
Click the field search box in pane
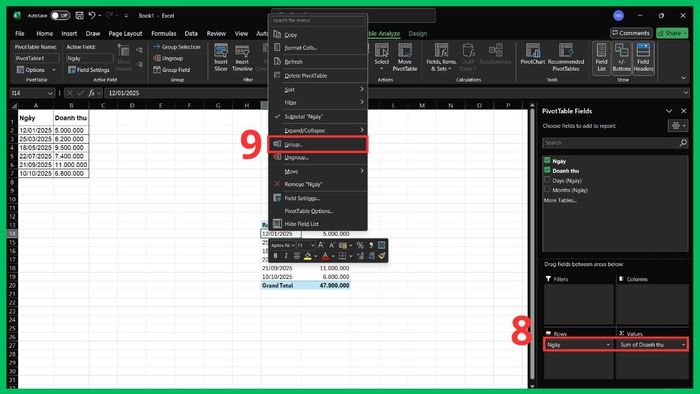point(610,143)
